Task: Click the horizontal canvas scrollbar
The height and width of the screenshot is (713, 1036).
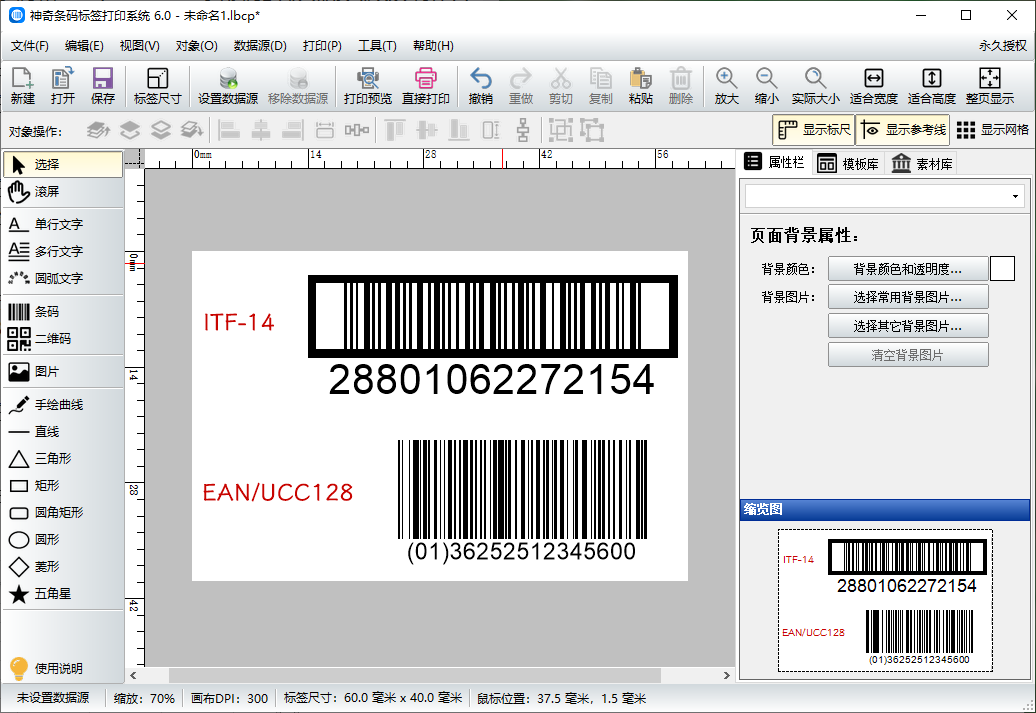Action: click(415, 675)
